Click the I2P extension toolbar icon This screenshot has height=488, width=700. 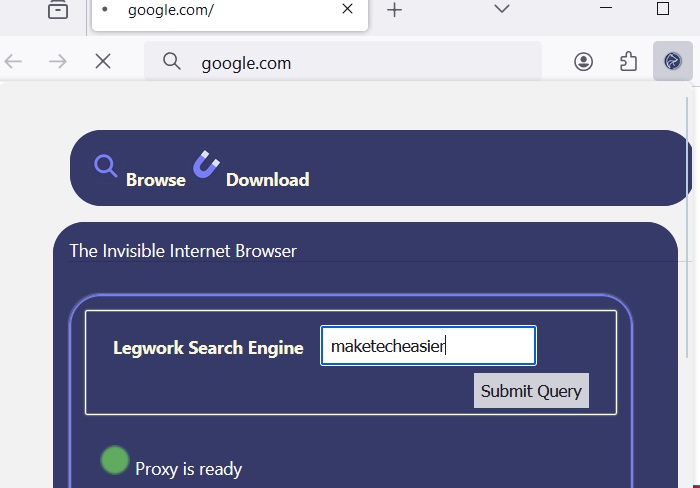[x=673, y=61]
